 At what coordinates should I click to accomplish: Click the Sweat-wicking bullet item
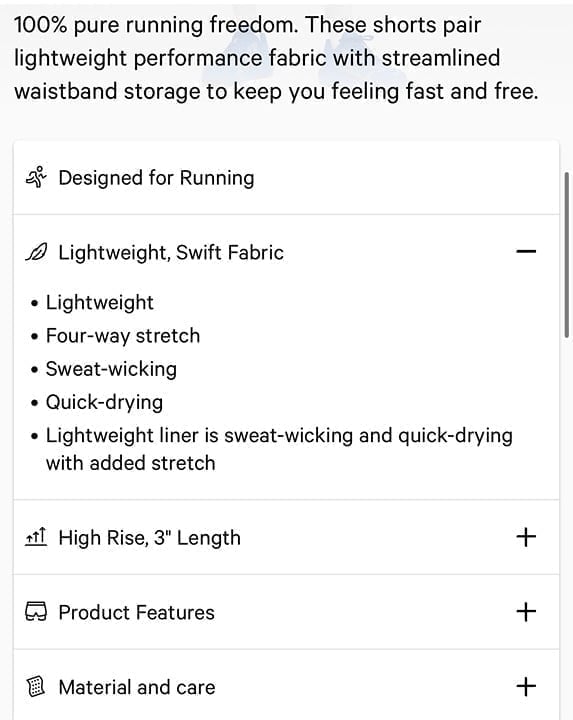click(111, 369)
